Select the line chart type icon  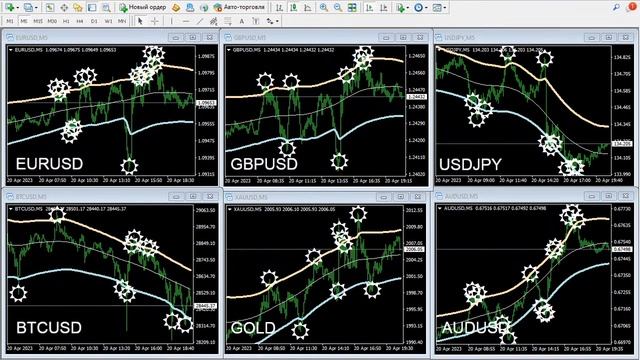pyautogui.click(x=307, y=7)
